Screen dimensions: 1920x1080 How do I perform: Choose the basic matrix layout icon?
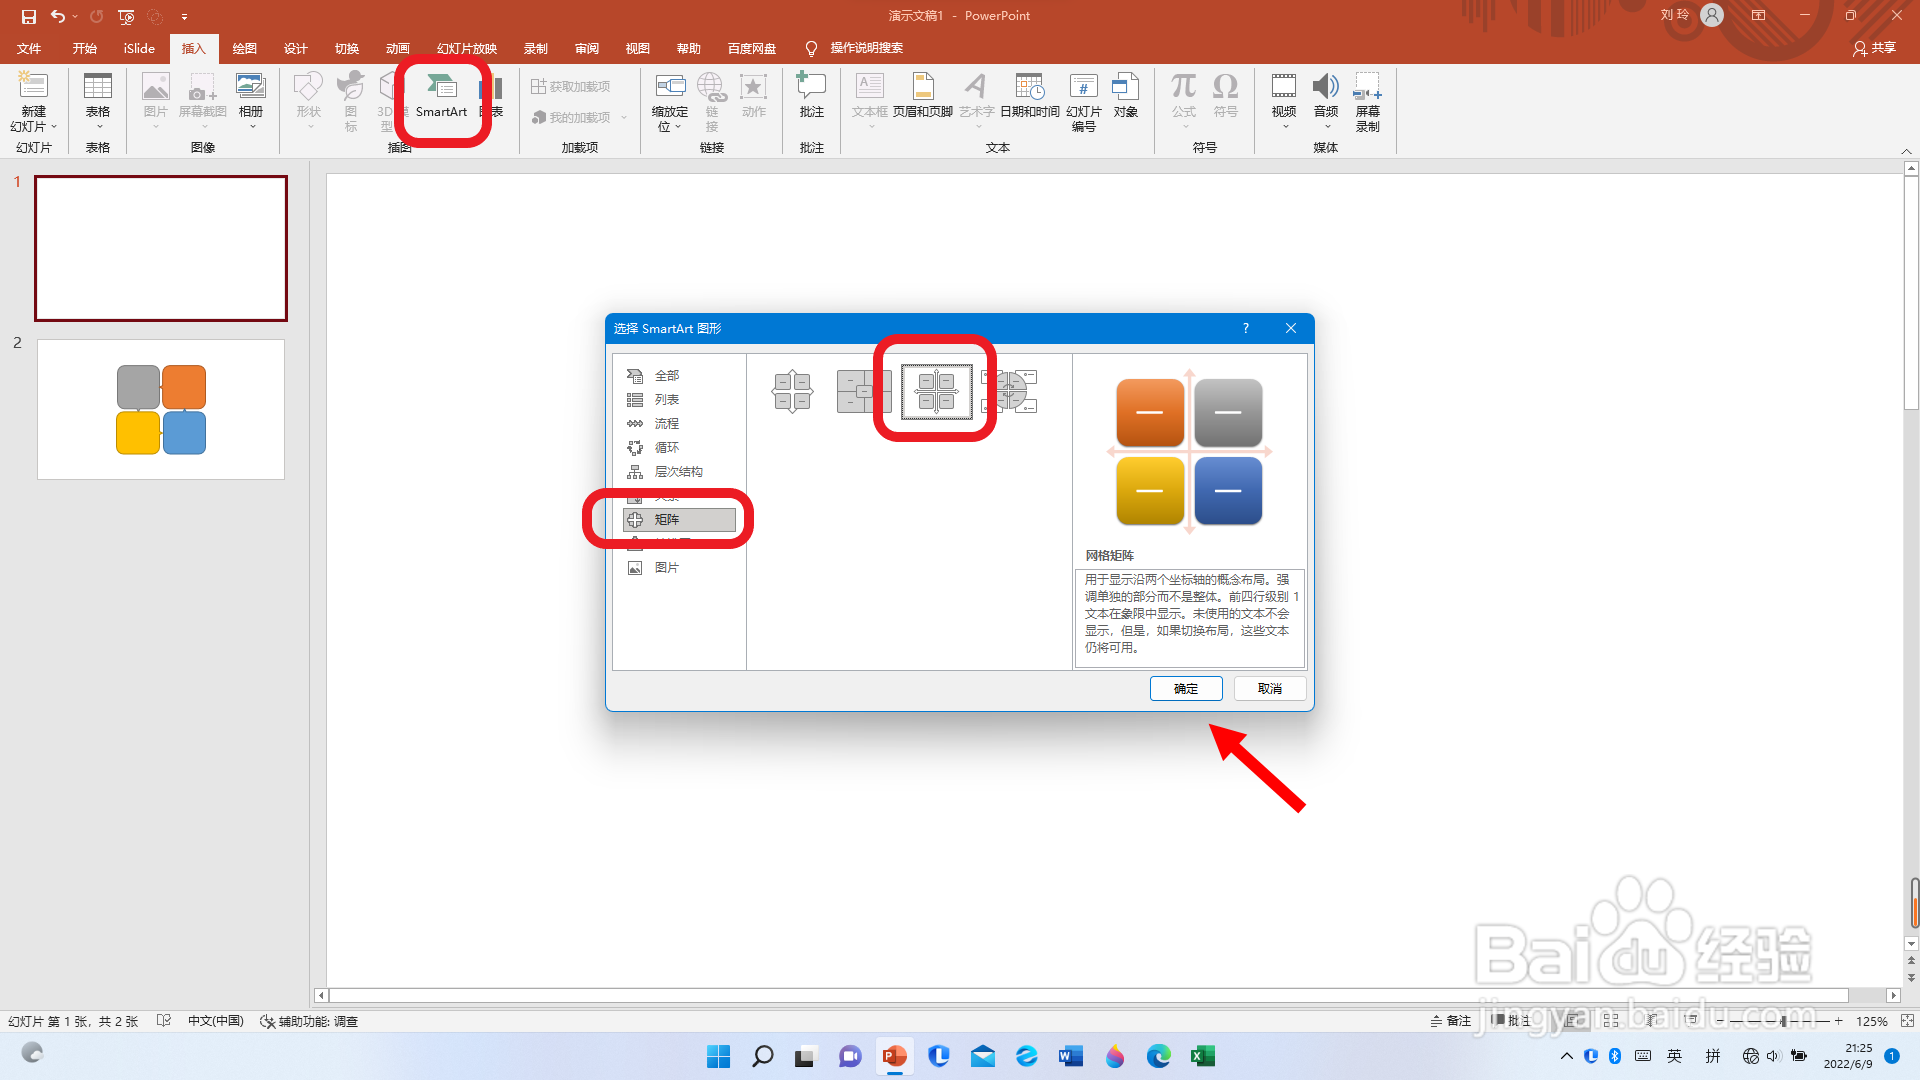792,391
